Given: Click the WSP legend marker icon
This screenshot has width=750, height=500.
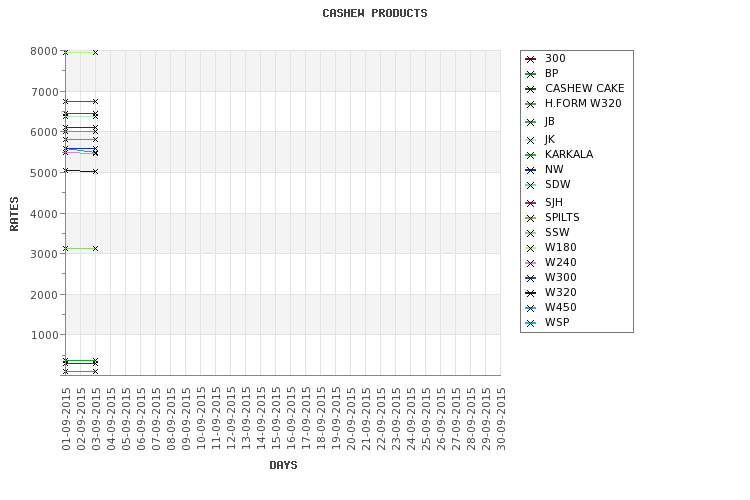Looking at the screenshot, I should click(530, 323).
